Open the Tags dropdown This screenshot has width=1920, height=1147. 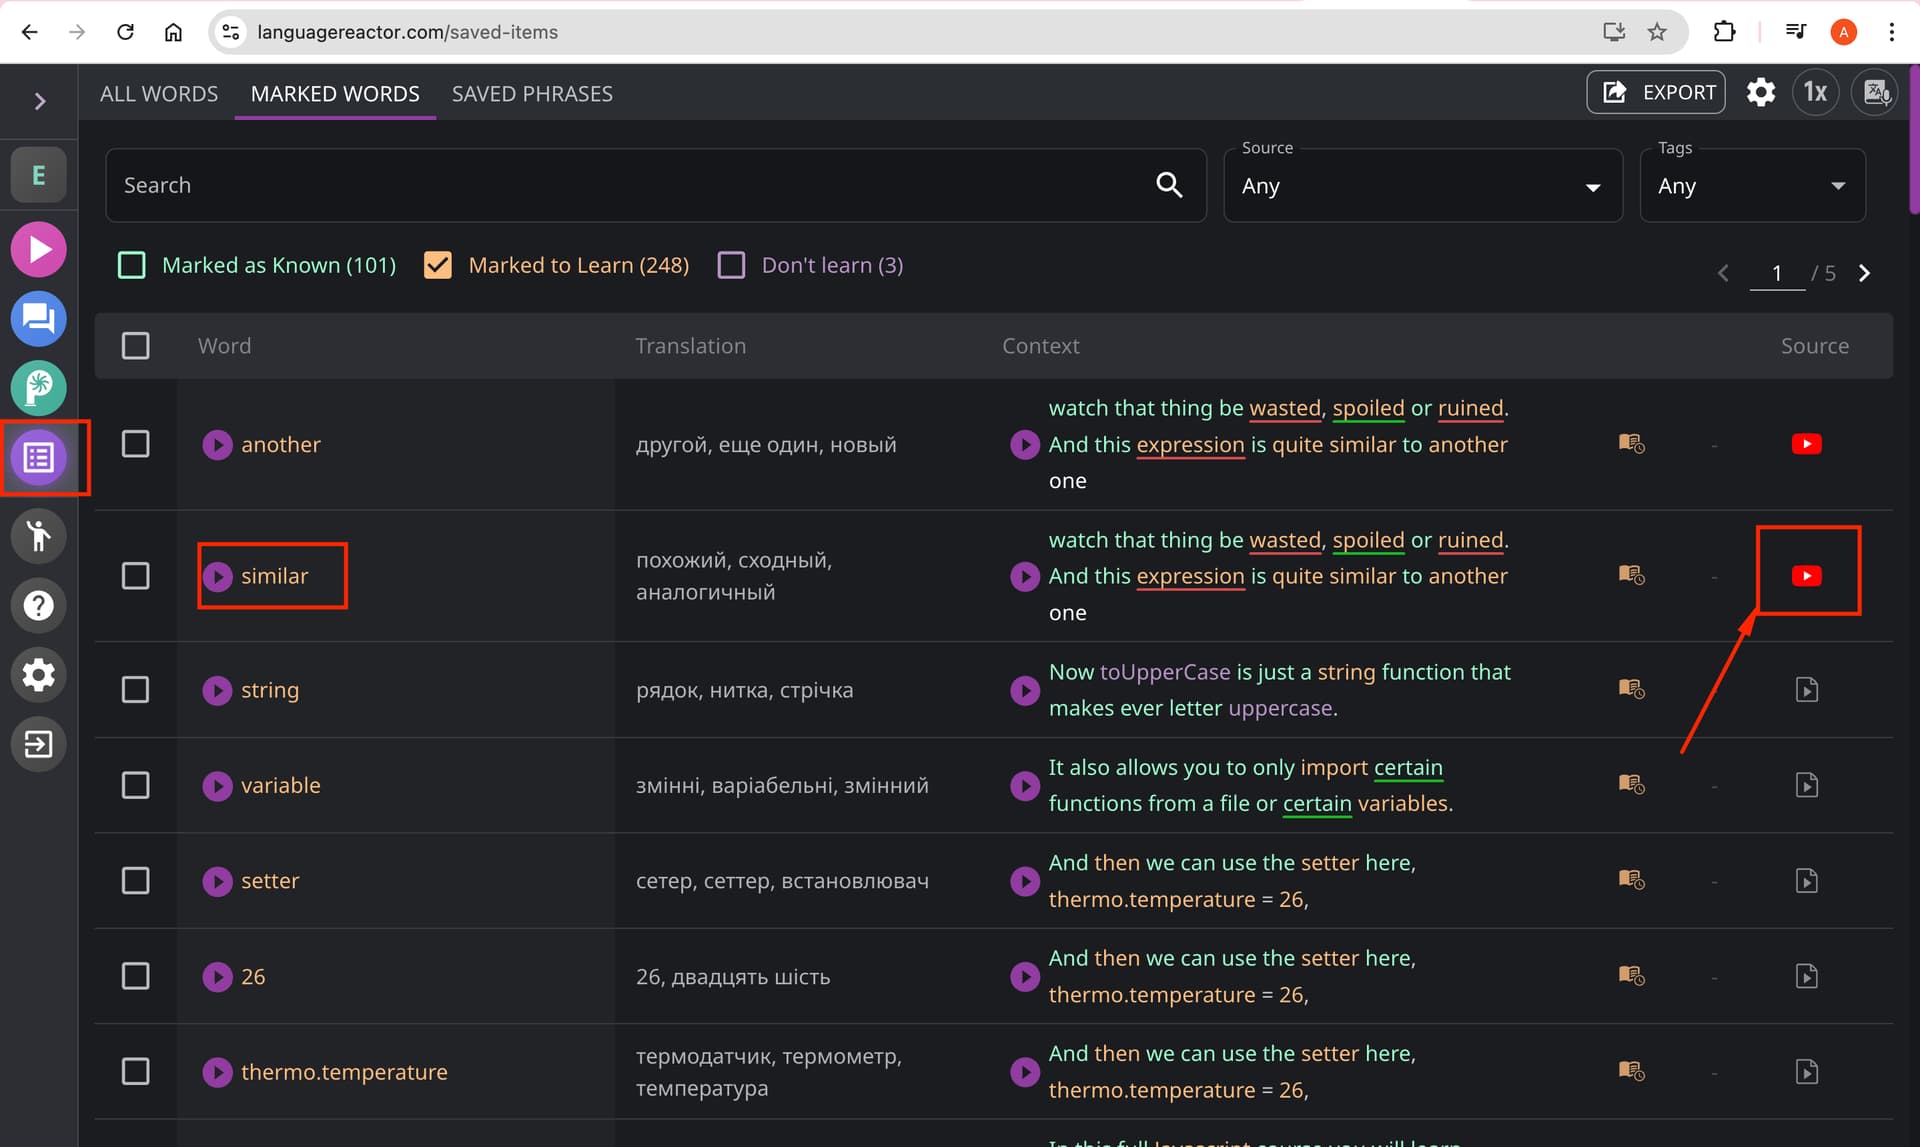point(1752,186)
